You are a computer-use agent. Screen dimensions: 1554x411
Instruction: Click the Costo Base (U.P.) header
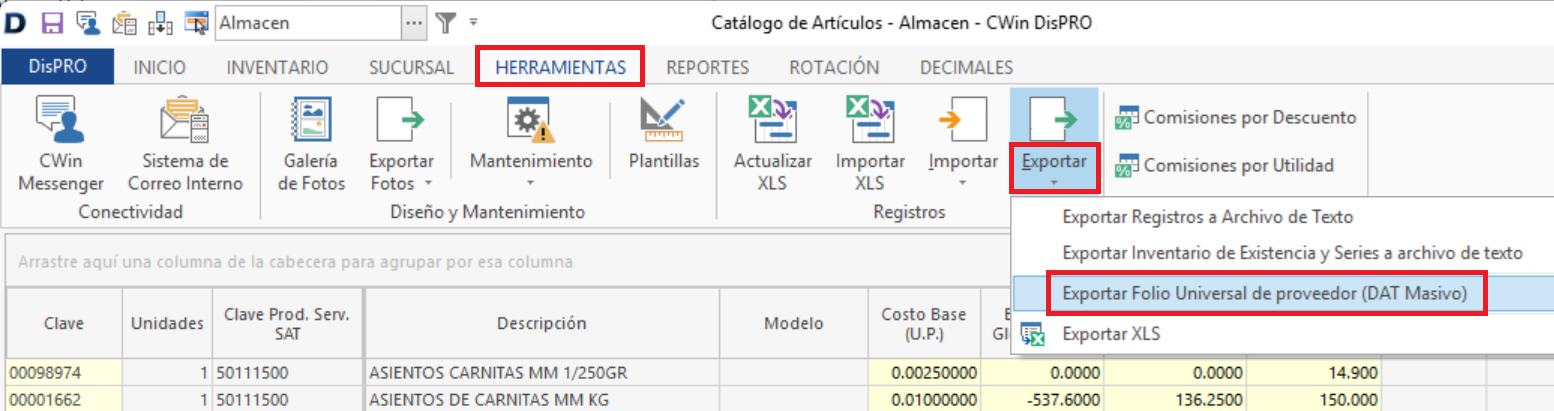click(923, 323)
